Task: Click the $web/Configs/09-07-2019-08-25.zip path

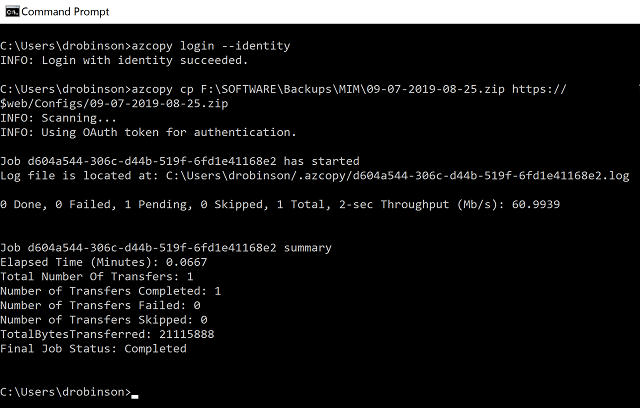Action: [114, 104]
